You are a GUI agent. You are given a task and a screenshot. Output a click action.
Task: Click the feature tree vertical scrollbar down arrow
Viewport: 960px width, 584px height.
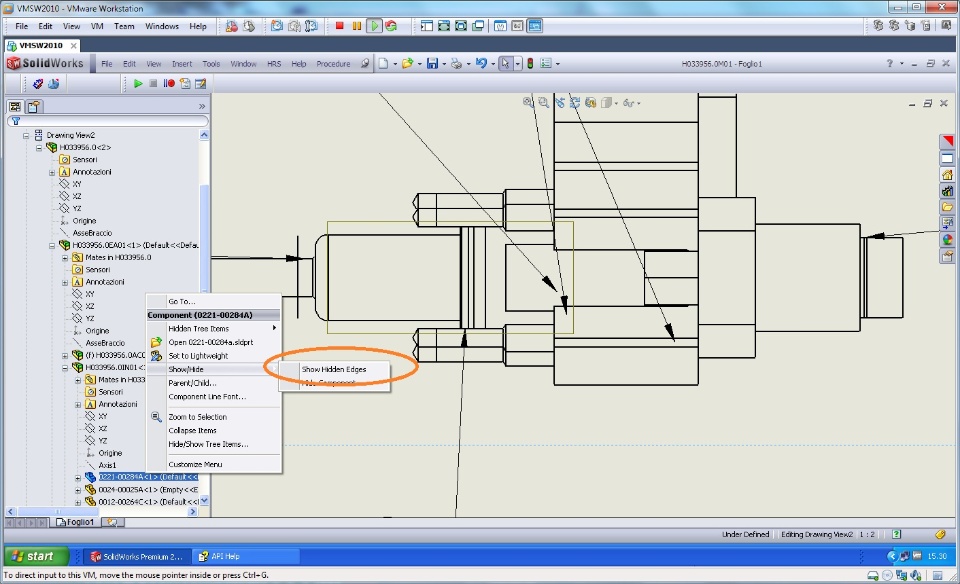[x=204, y=501]
